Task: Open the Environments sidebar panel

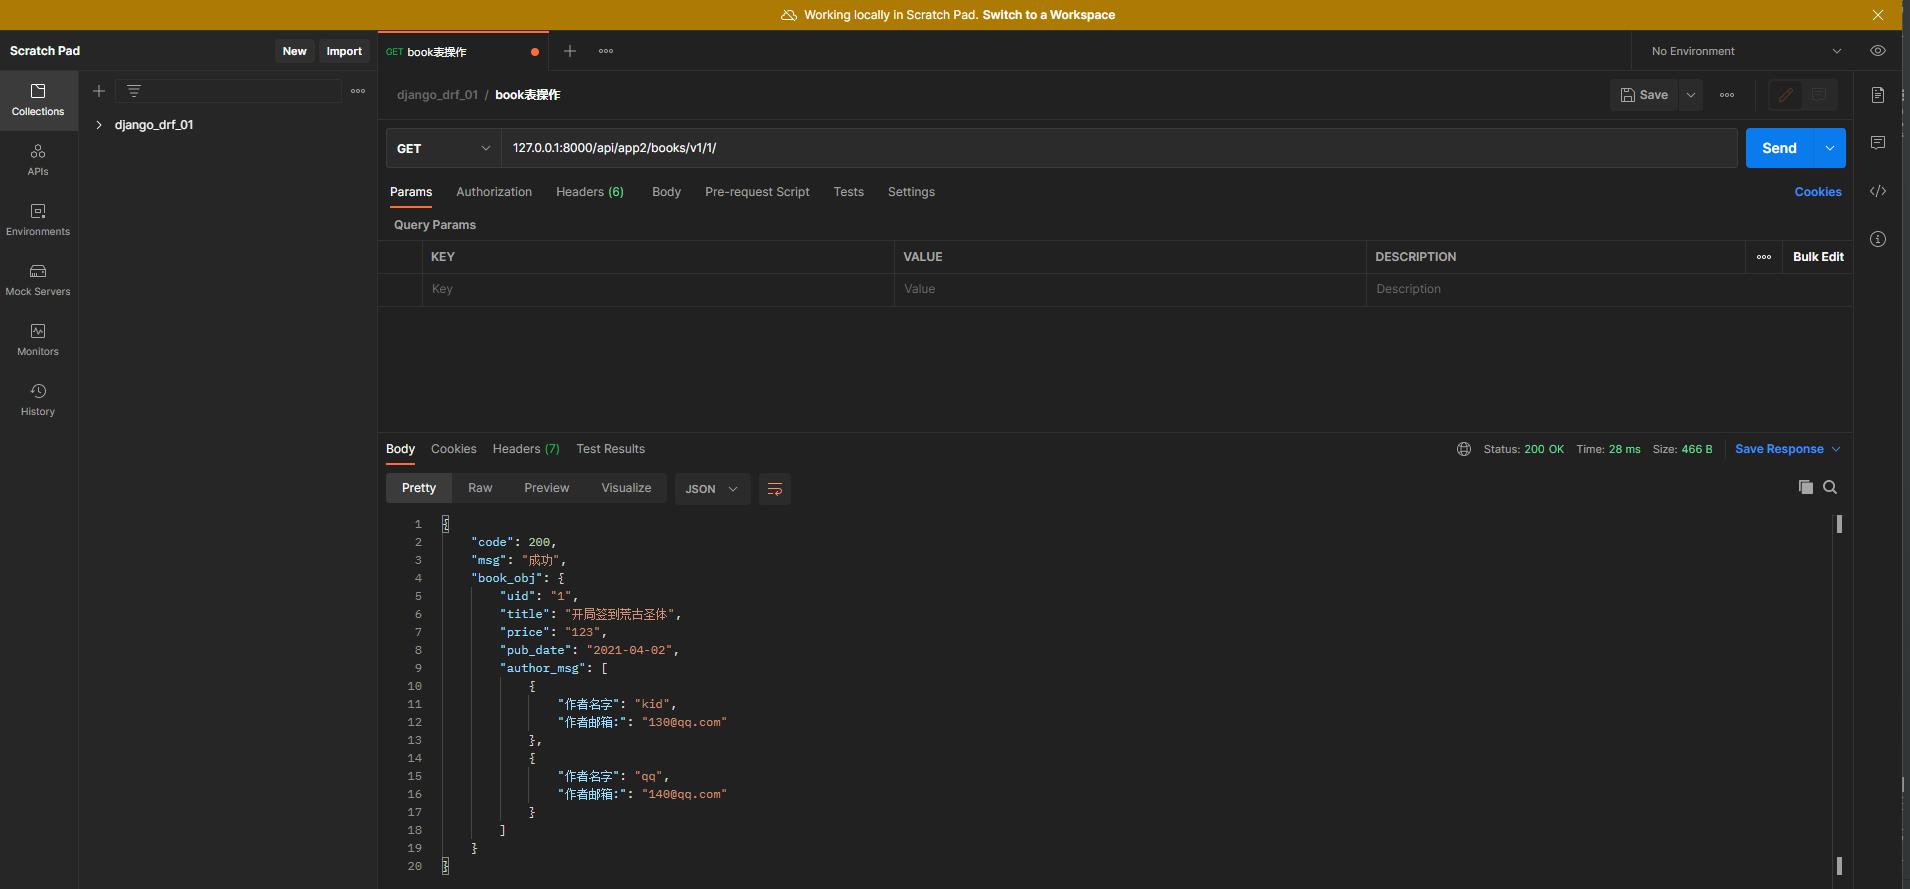Action: pyautogui.click(x=38, y=220)
